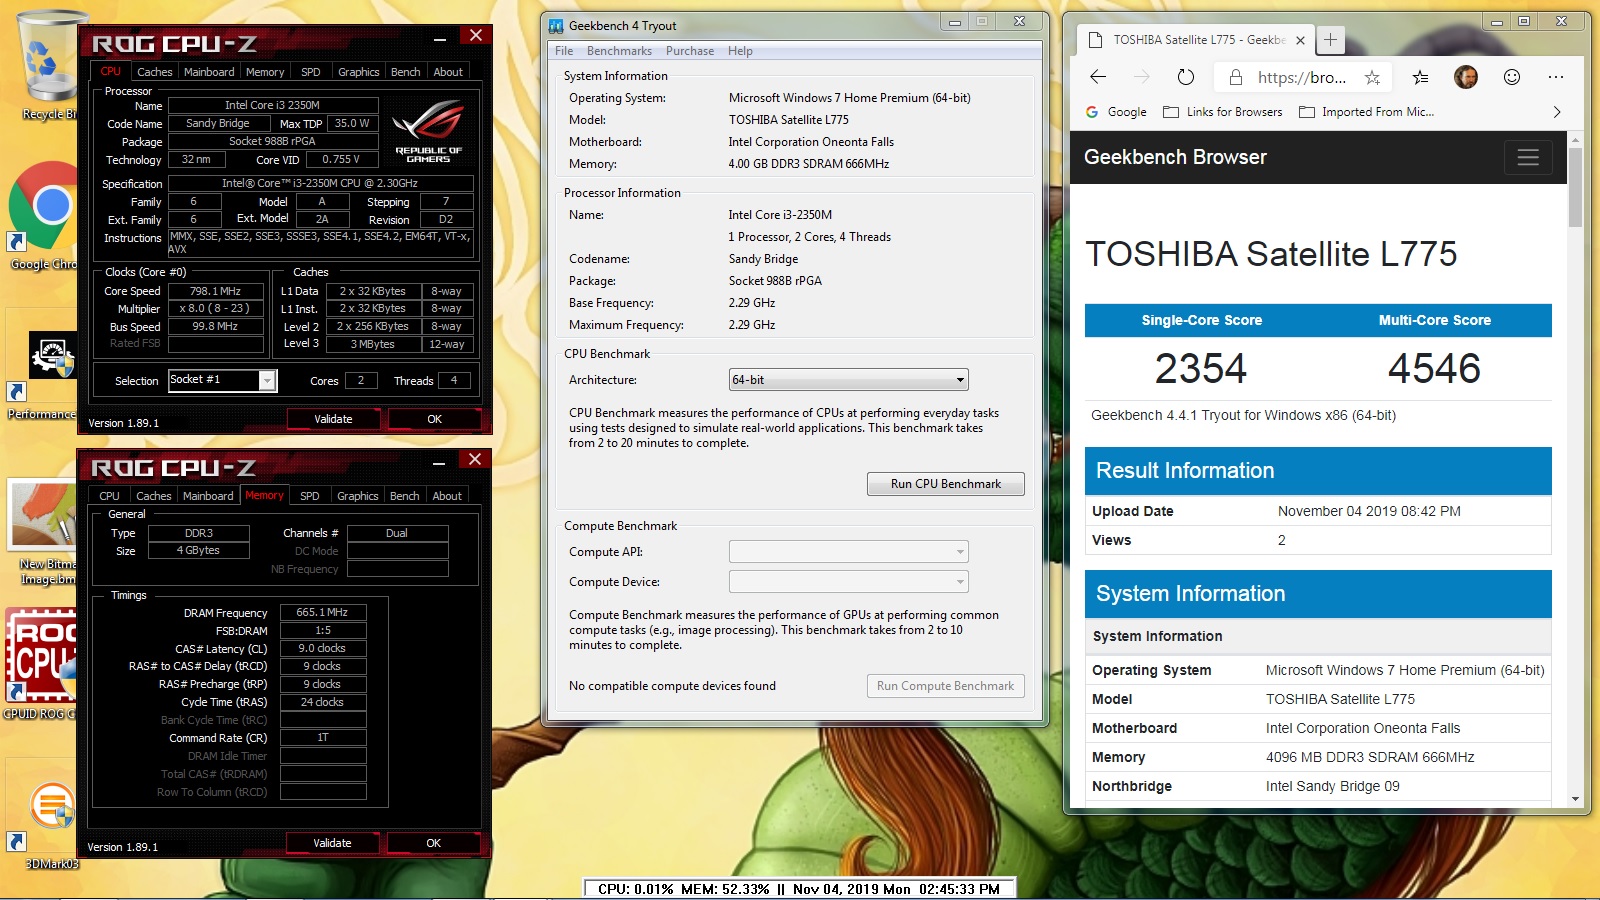Image resolution: width=1600 pixels, height=900 pixels.
Task: Open the Geekbench Browser hamburger menu
Action: tap(1528, 157)
